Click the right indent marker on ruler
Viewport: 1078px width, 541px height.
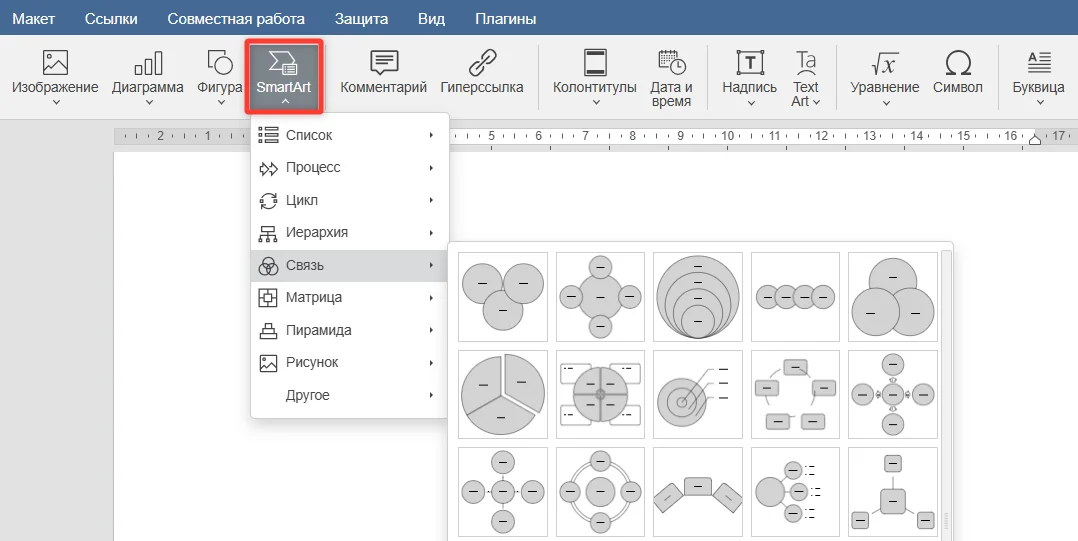tap(1035, 139)
